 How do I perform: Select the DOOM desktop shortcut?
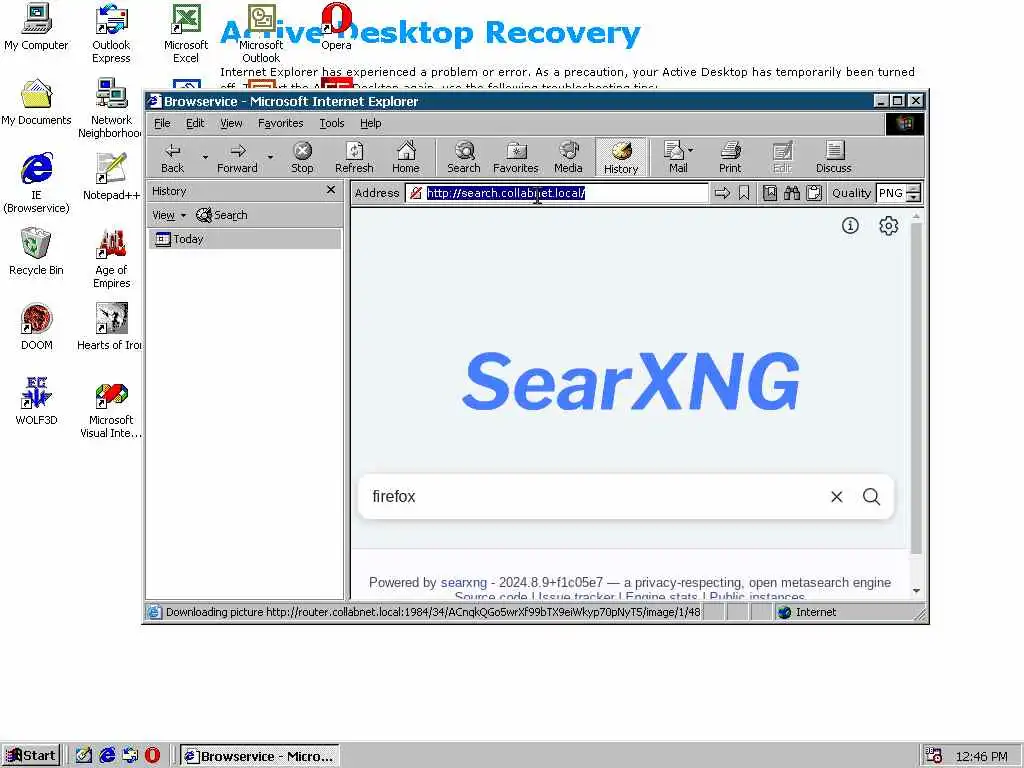36,327
